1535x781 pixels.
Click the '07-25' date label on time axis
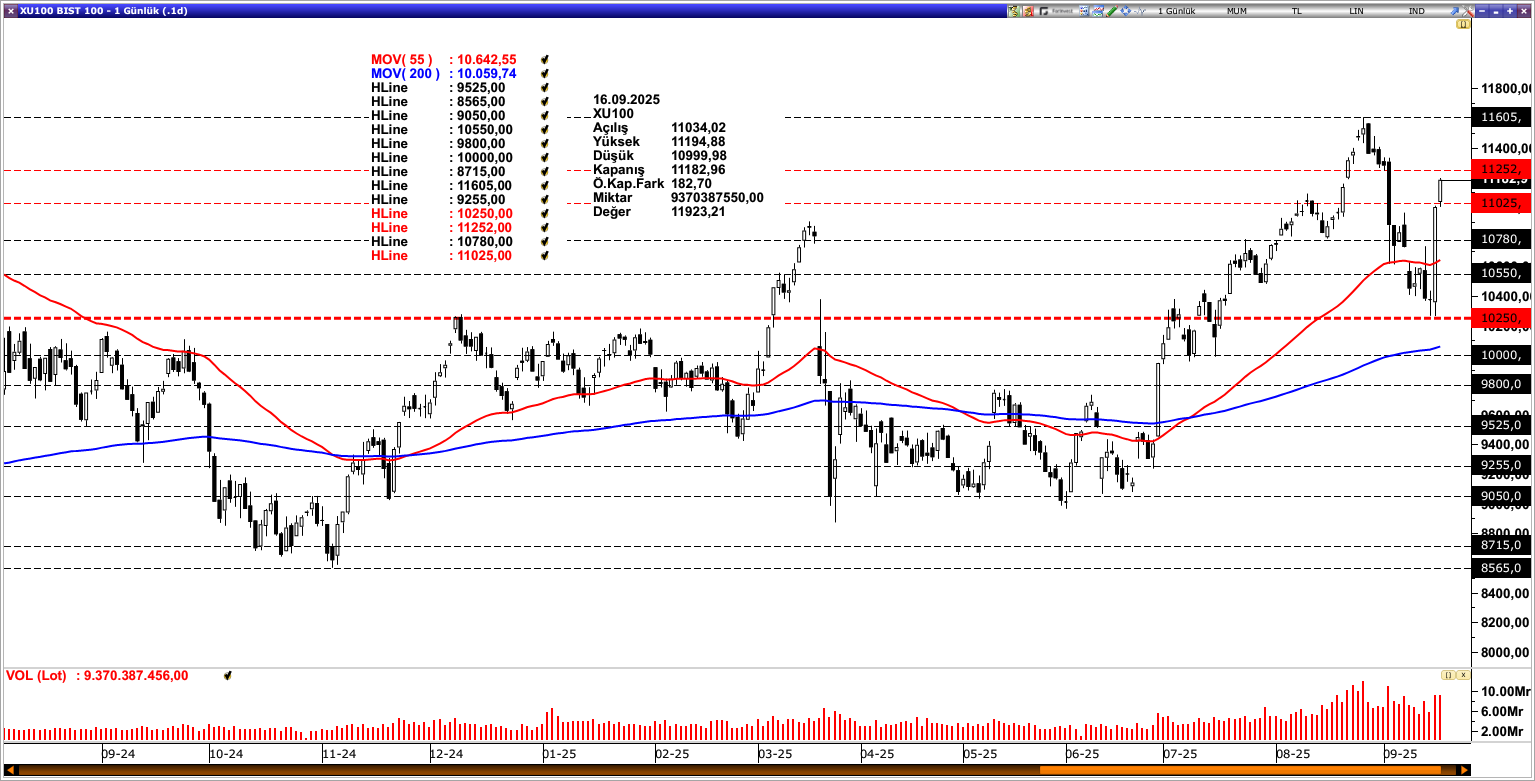coord(1180,753)
